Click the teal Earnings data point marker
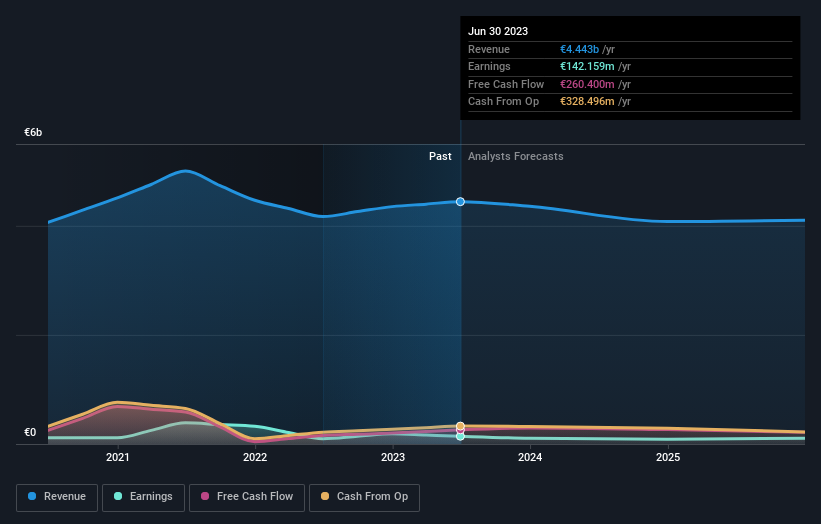 (x=460, y=436)
